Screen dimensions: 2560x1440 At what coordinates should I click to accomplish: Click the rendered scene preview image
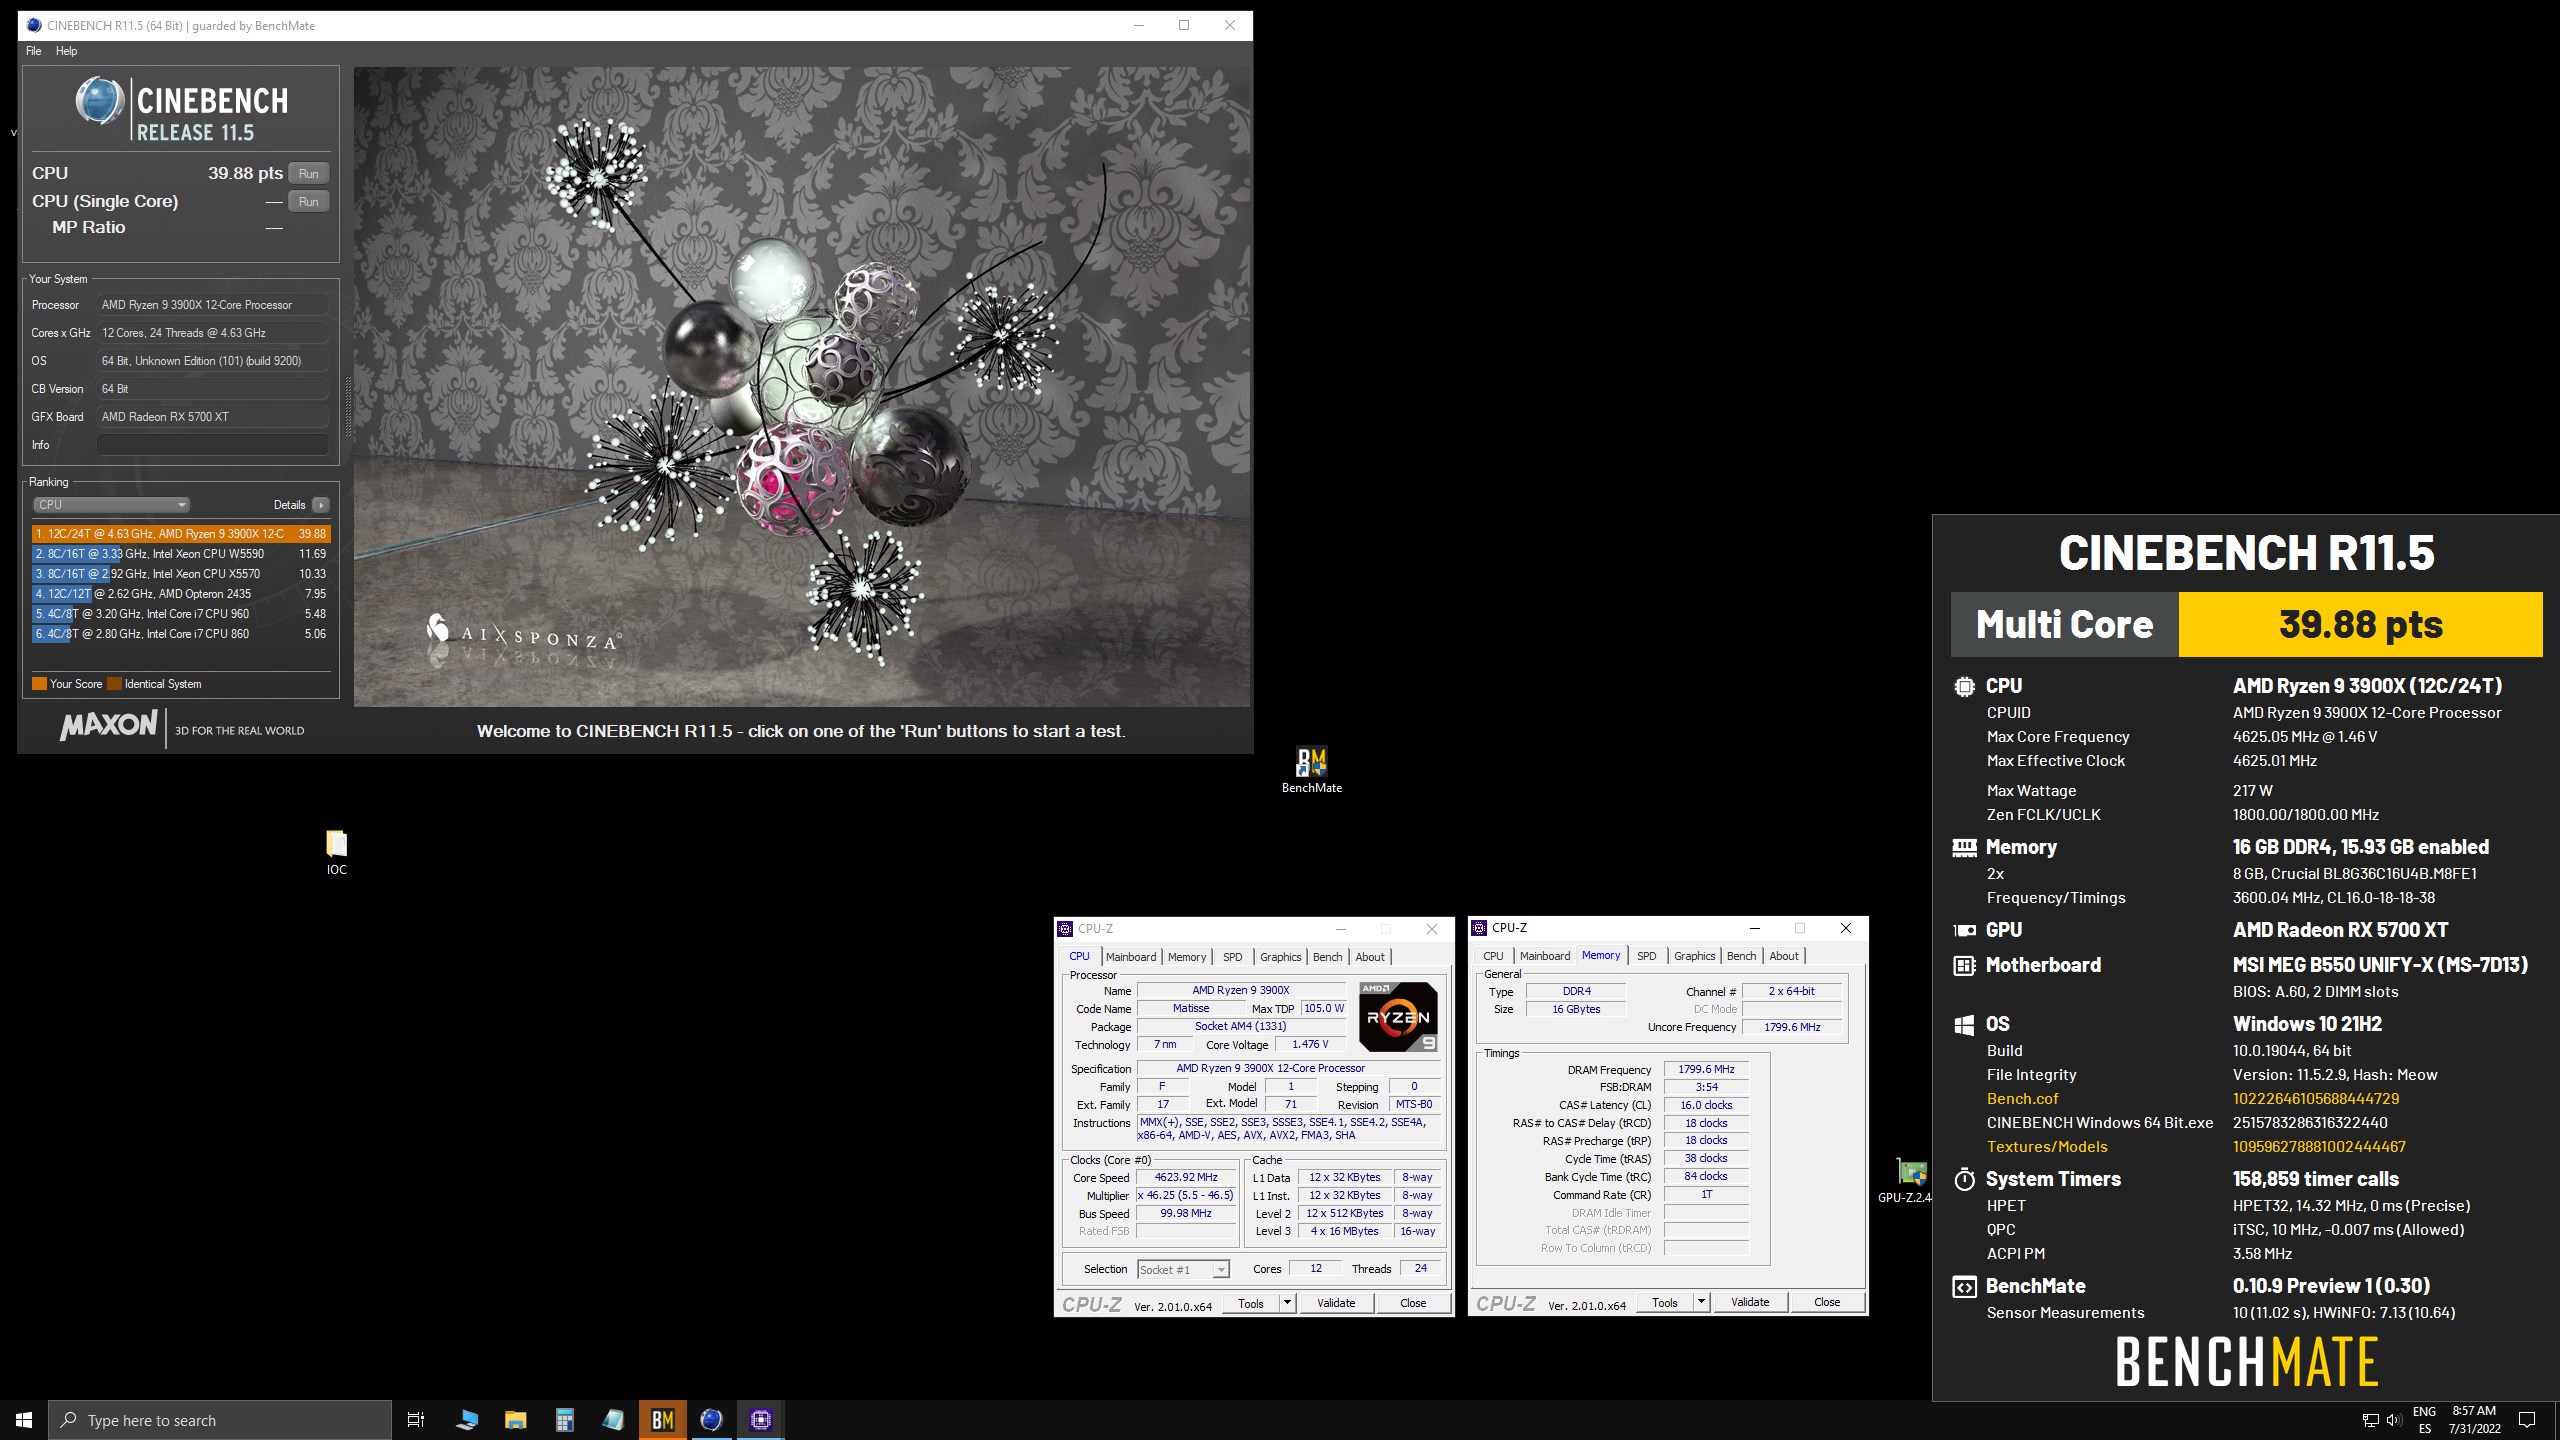[x=802, y=387]
